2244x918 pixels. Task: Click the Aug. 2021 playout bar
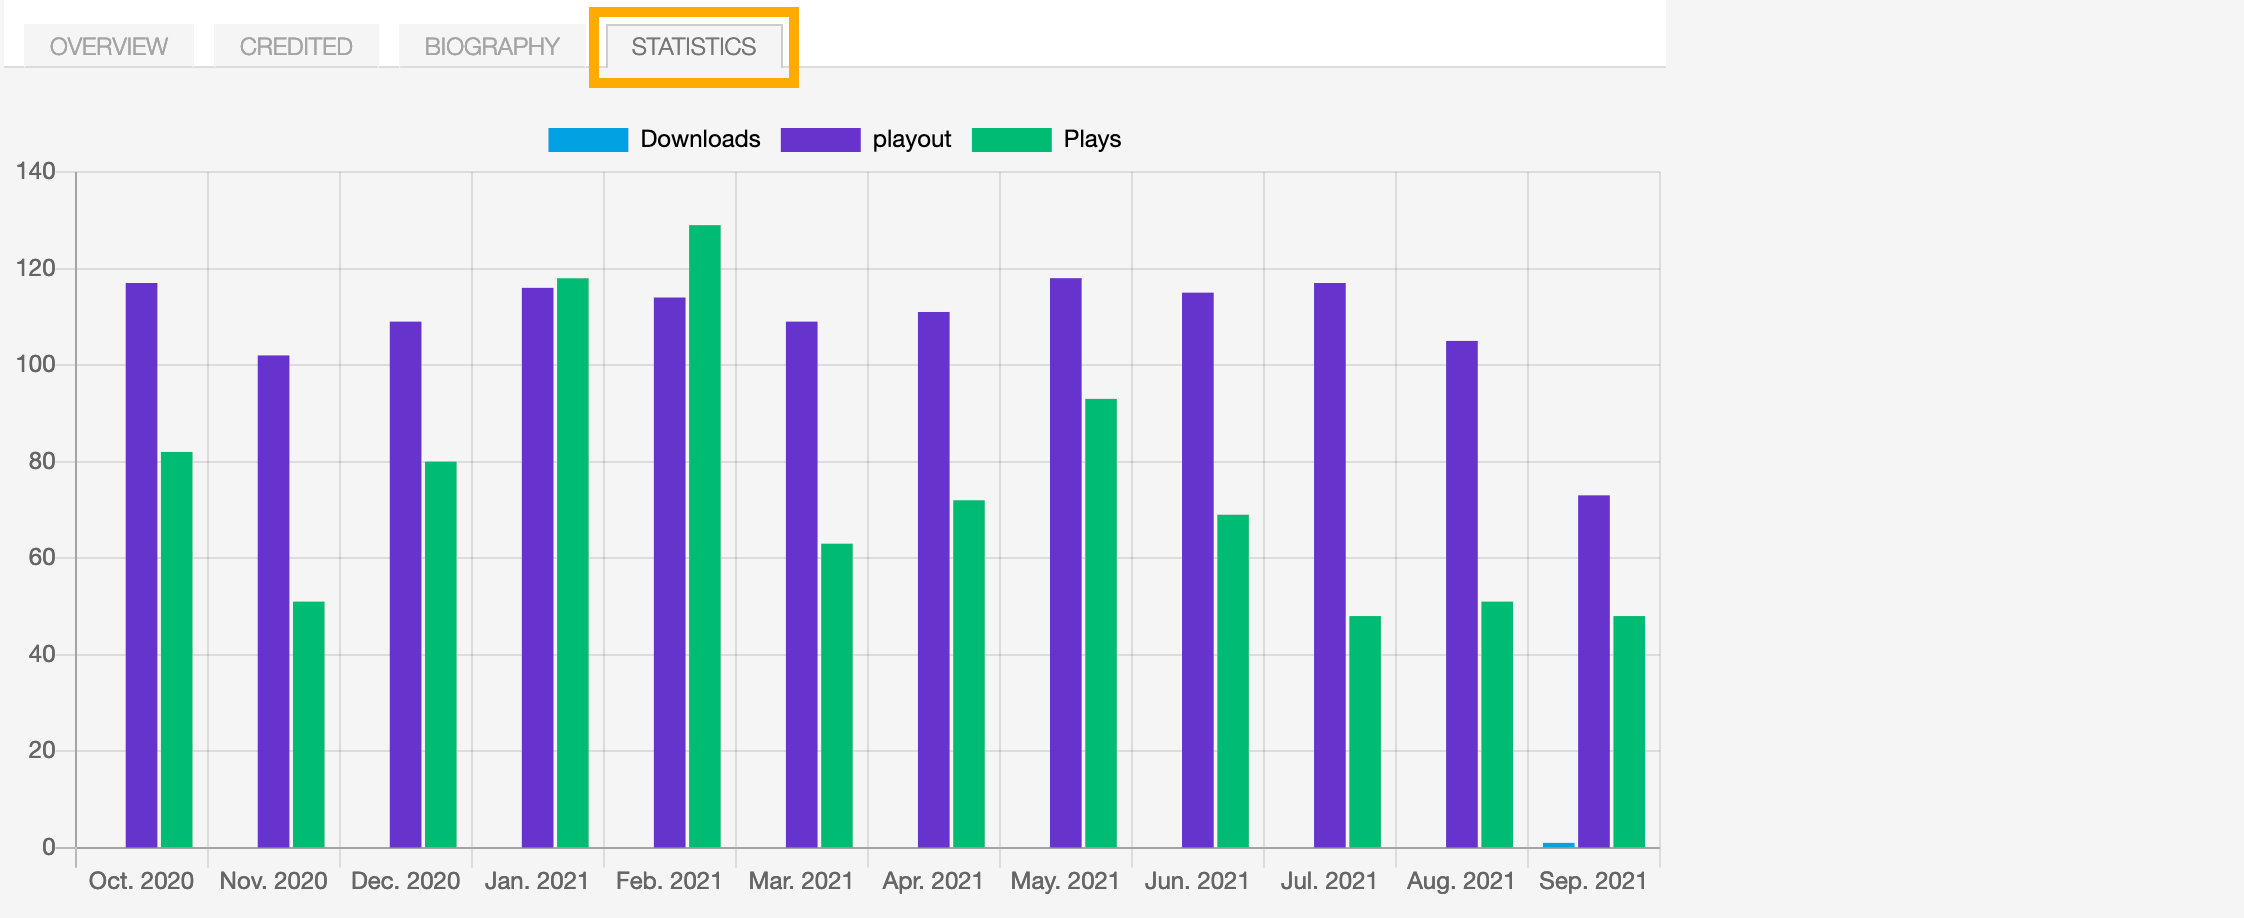(x=1462, y=594)
